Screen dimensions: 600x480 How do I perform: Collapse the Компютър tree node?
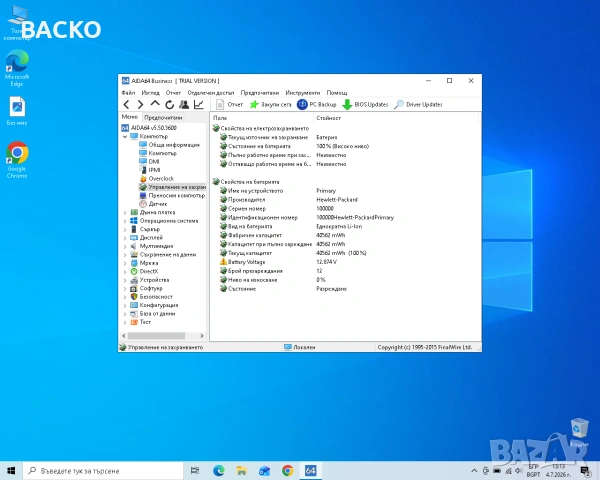pos(125,136)
